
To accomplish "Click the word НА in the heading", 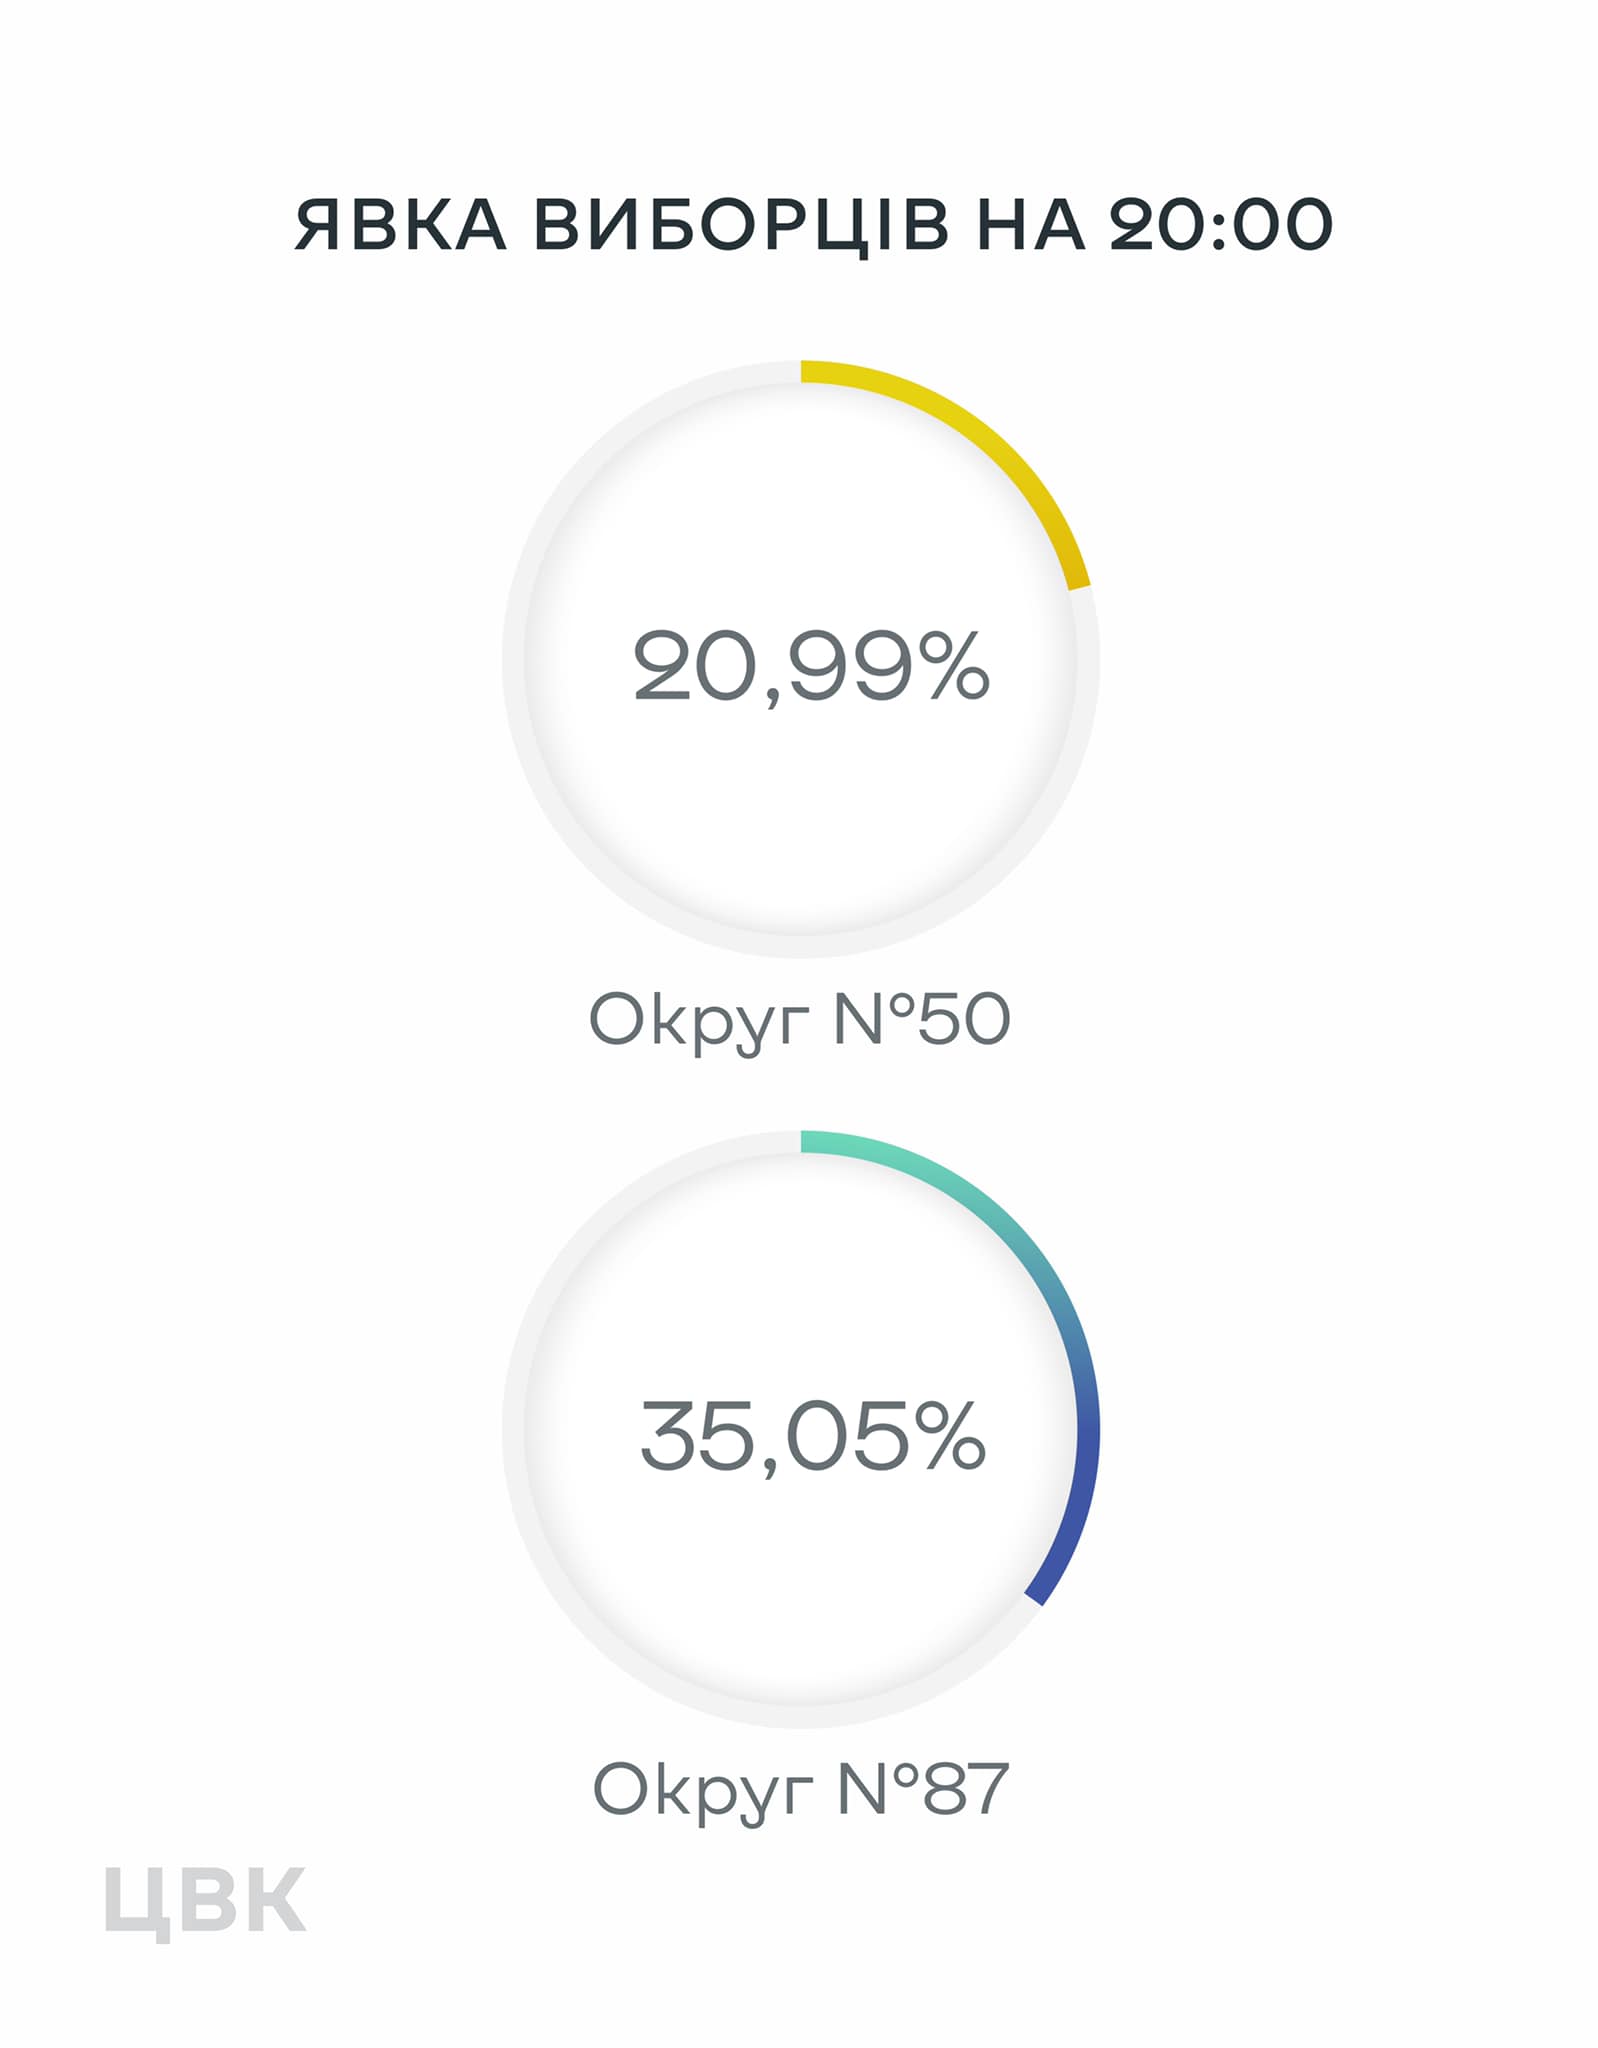I will [1031, 224].
